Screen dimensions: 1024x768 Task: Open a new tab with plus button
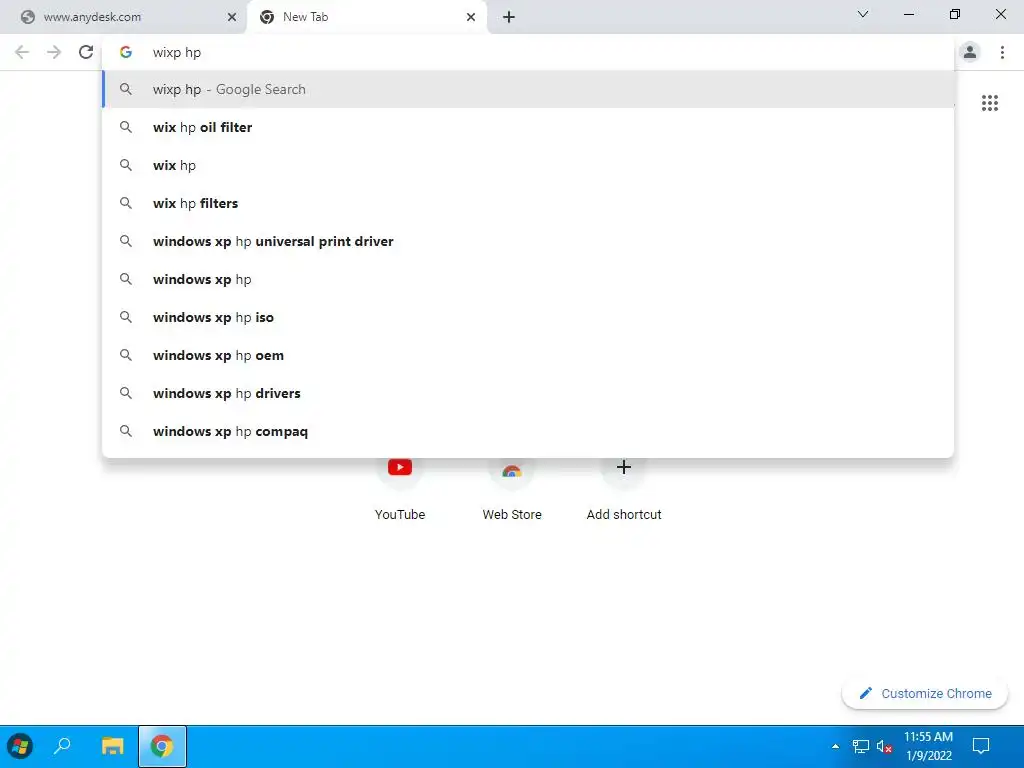coord(509,17)
